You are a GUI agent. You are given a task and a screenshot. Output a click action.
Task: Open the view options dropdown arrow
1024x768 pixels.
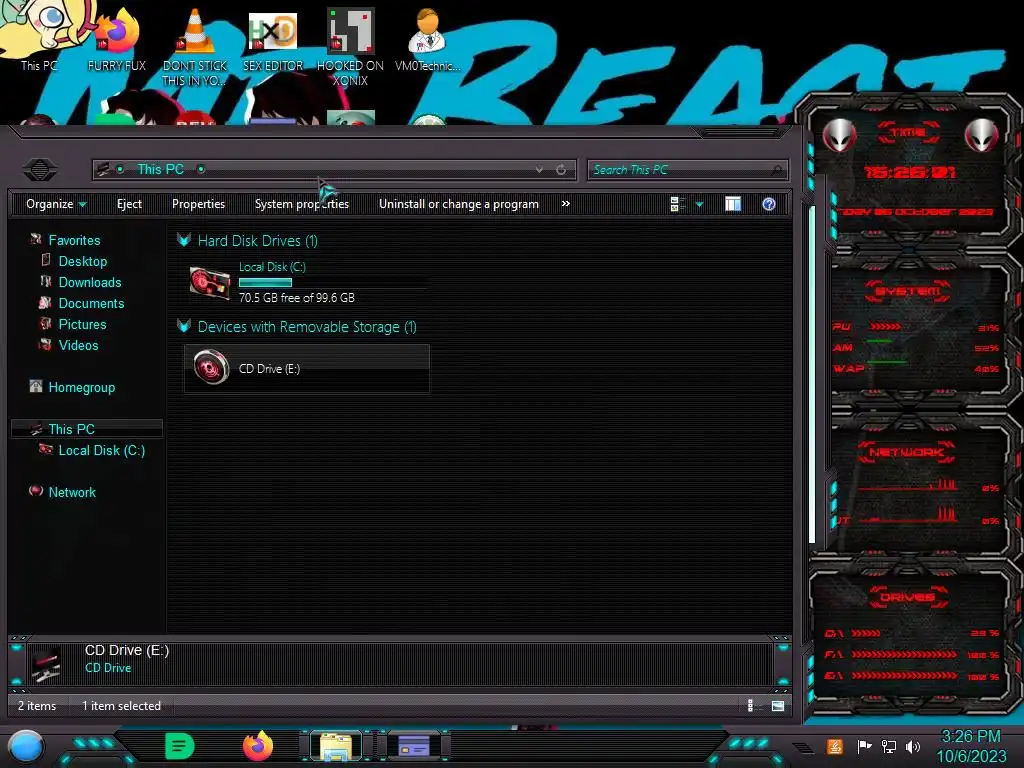tap(699, 204)
